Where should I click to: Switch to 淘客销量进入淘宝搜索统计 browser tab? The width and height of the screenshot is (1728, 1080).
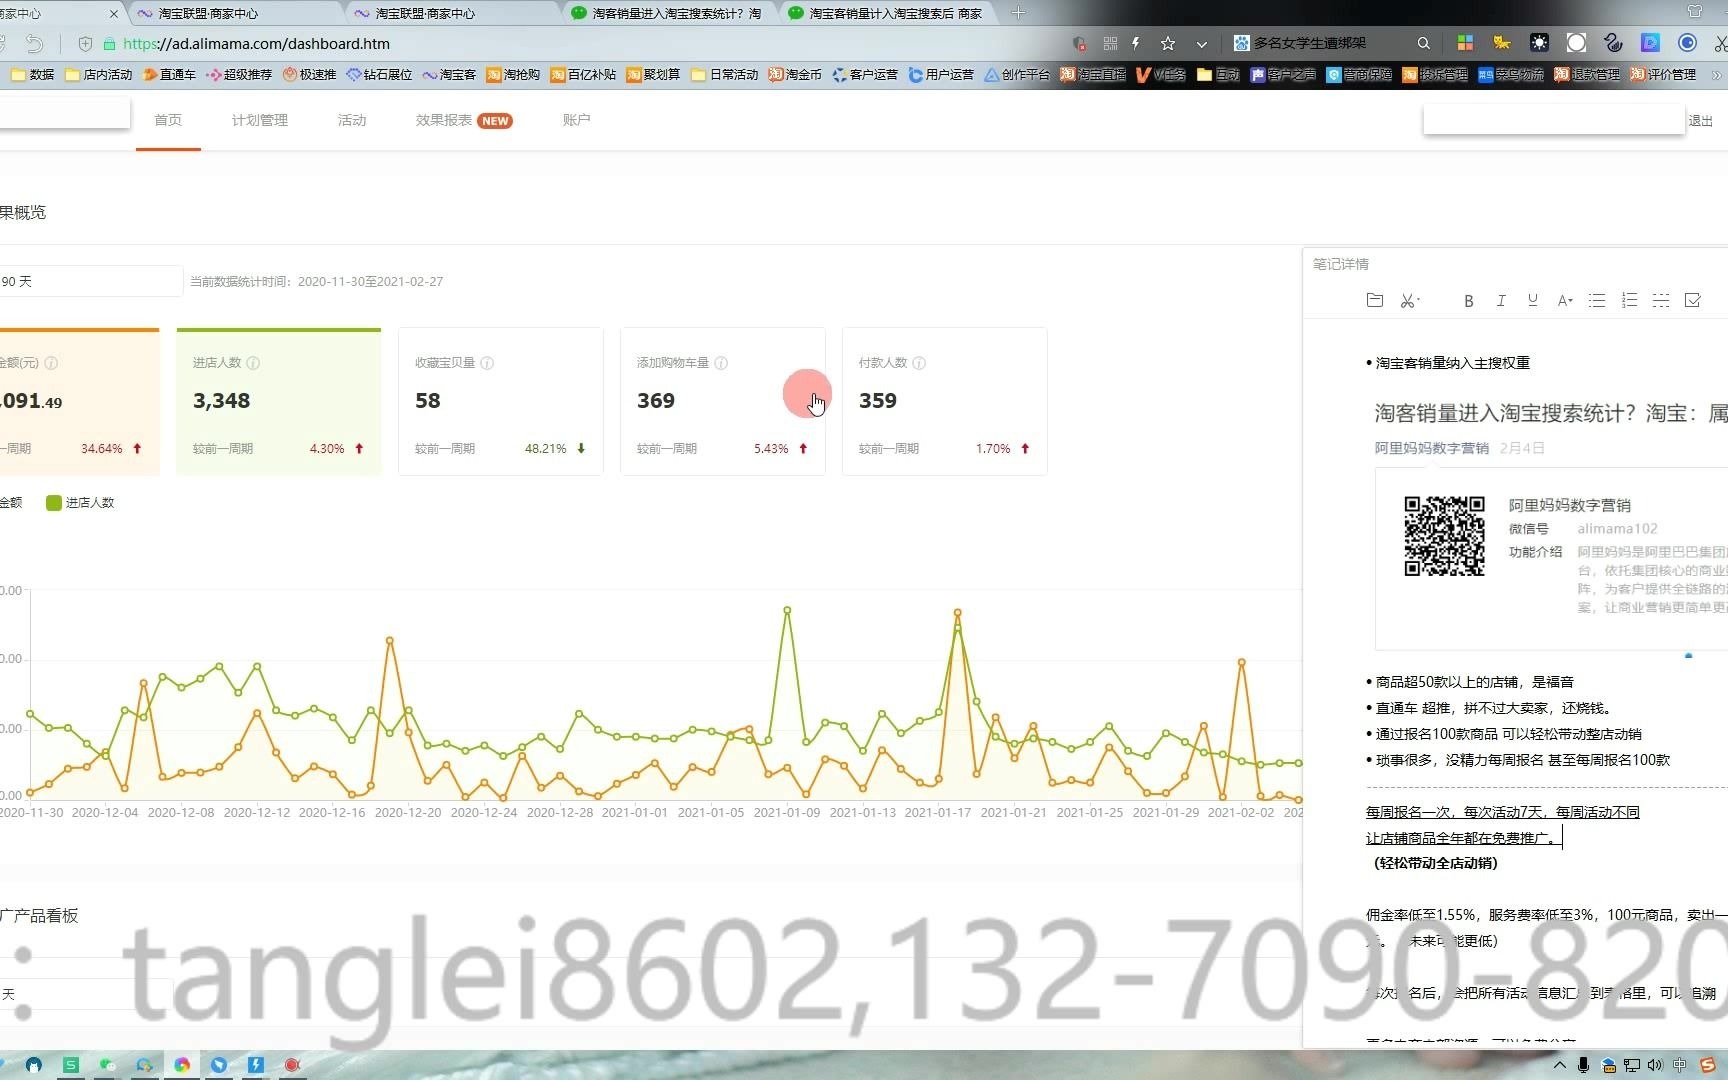668,13
